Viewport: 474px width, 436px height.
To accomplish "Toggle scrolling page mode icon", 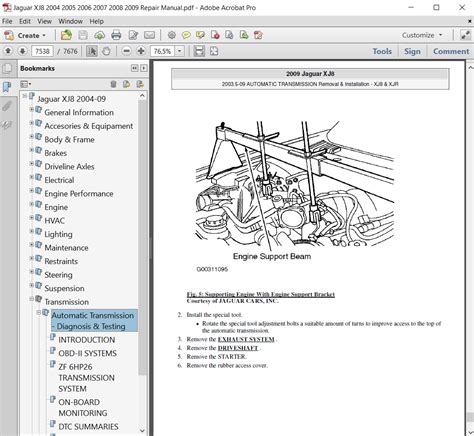I will click(199, 51).
